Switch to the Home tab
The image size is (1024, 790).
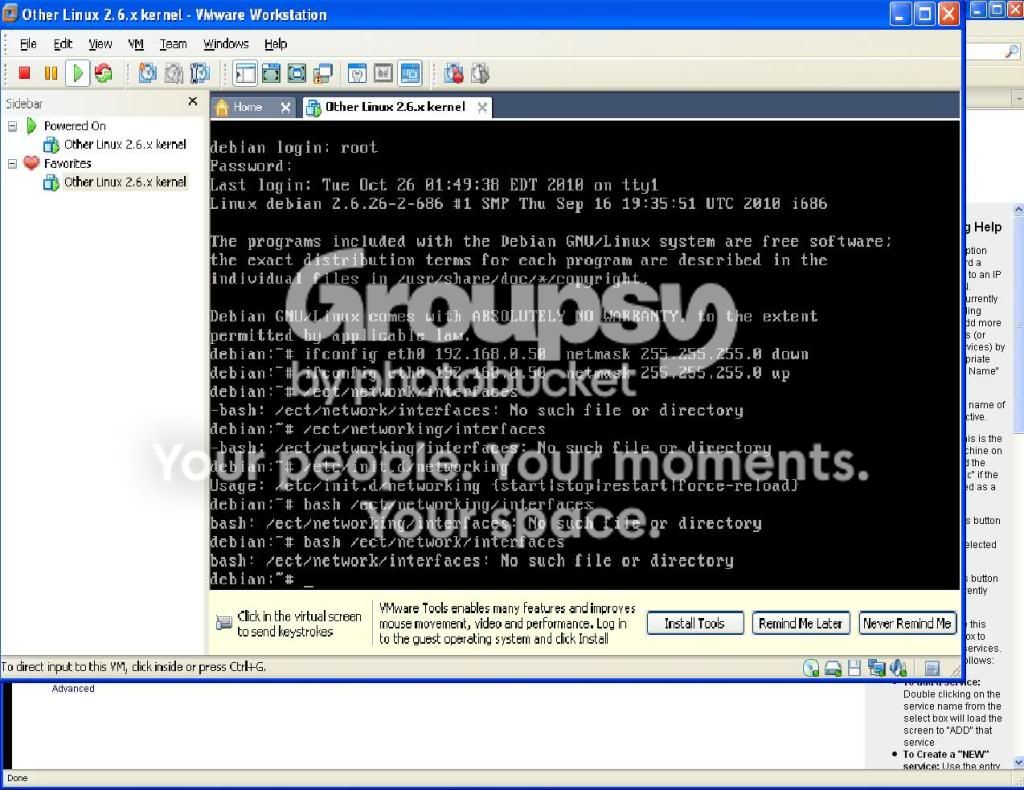(x=247, y=107)
